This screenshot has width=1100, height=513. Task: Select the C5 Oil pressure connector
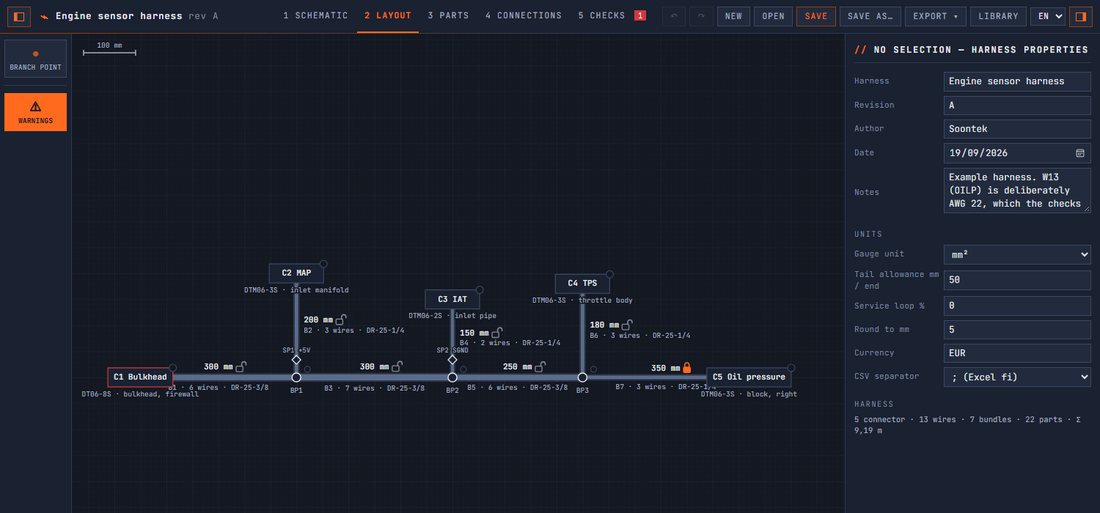tap(749, 378)
